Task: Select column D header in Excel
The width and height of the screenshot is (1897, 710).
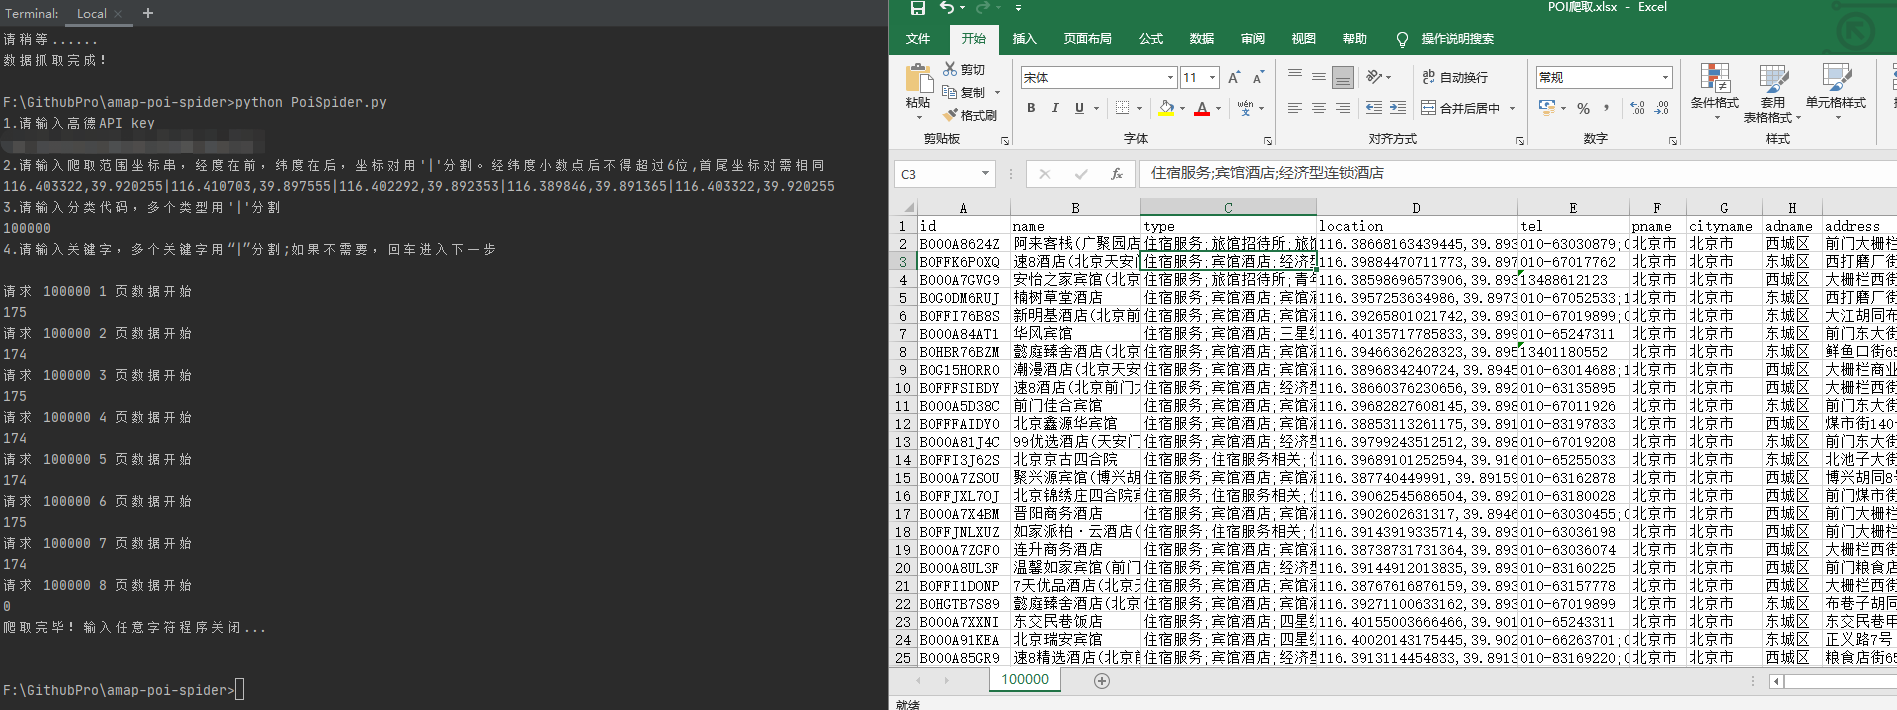Action: tap(1416, 208)
